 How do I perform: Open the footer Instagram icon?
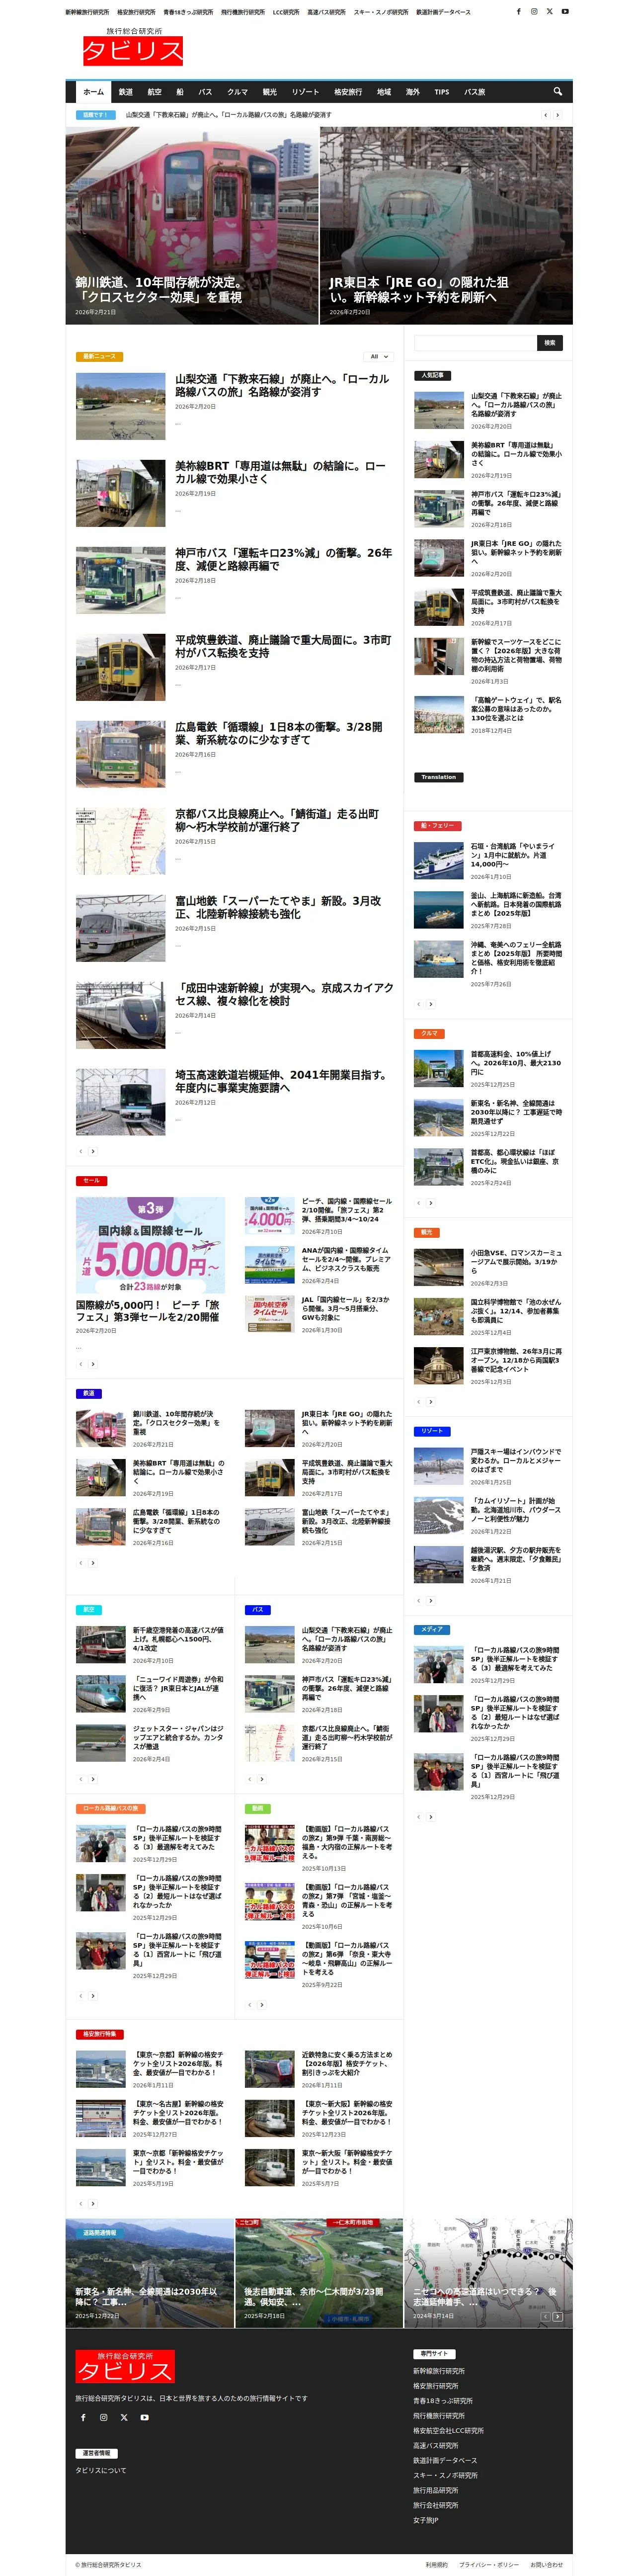(x=103, y=2417)
